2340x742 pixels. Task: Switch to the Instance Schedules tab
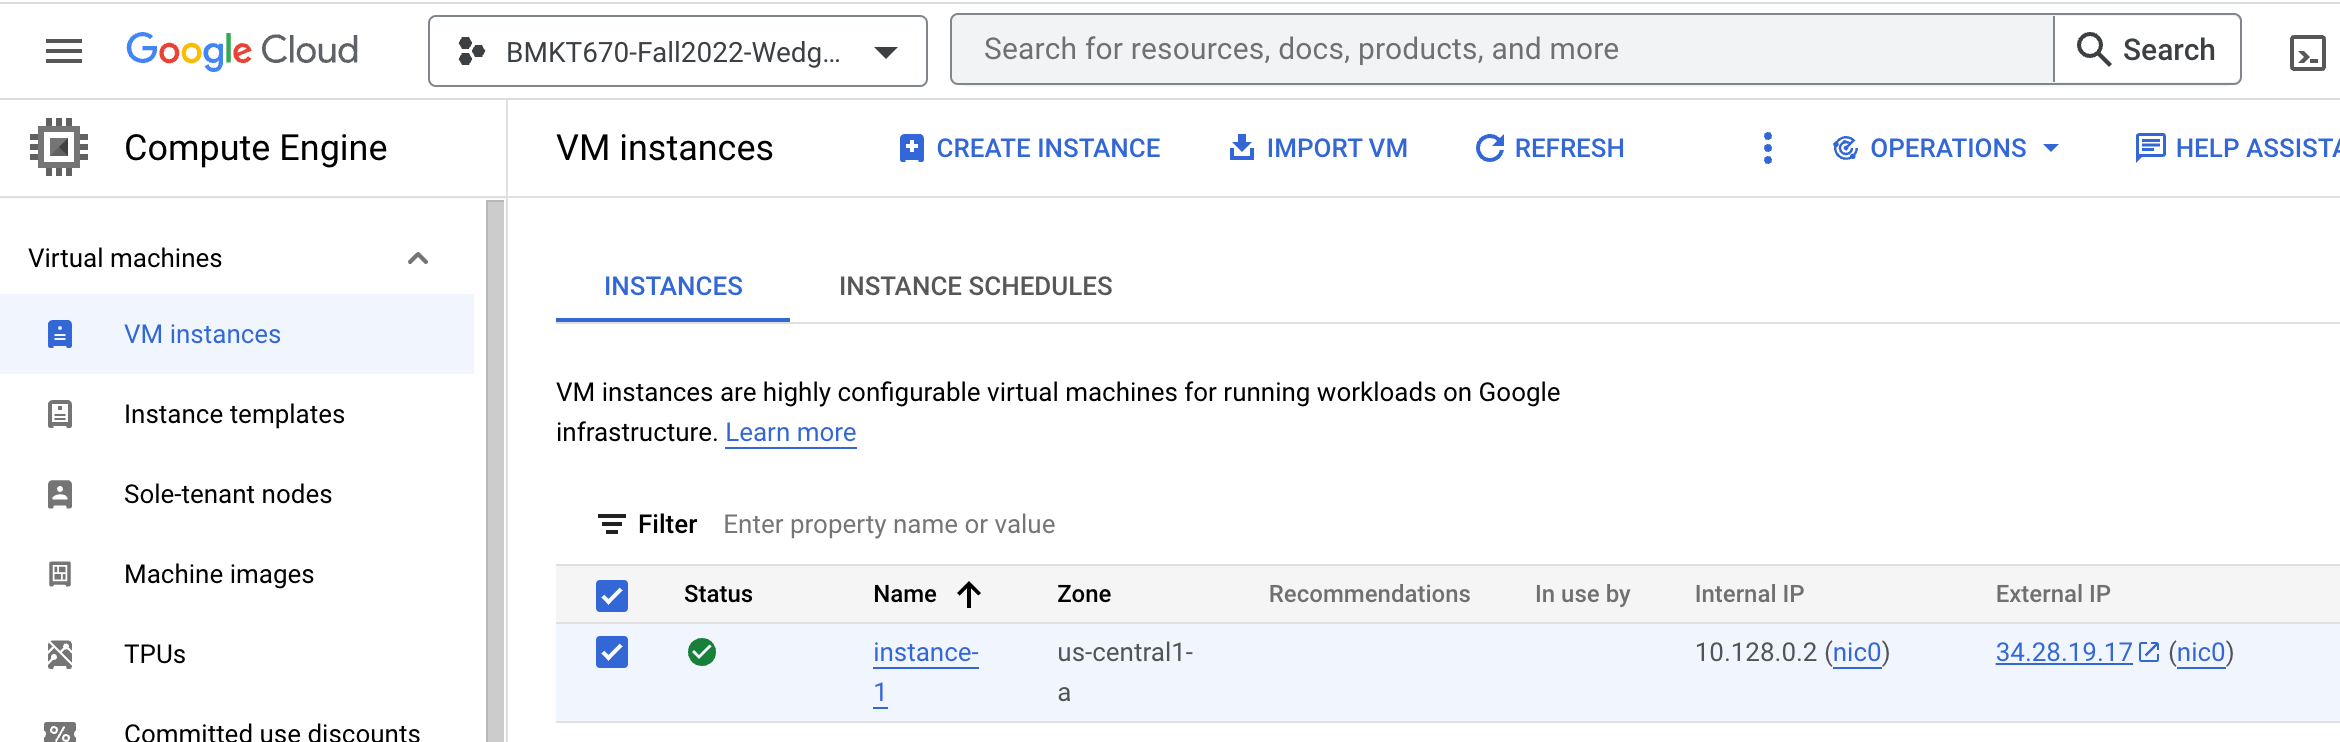(975, 286)
